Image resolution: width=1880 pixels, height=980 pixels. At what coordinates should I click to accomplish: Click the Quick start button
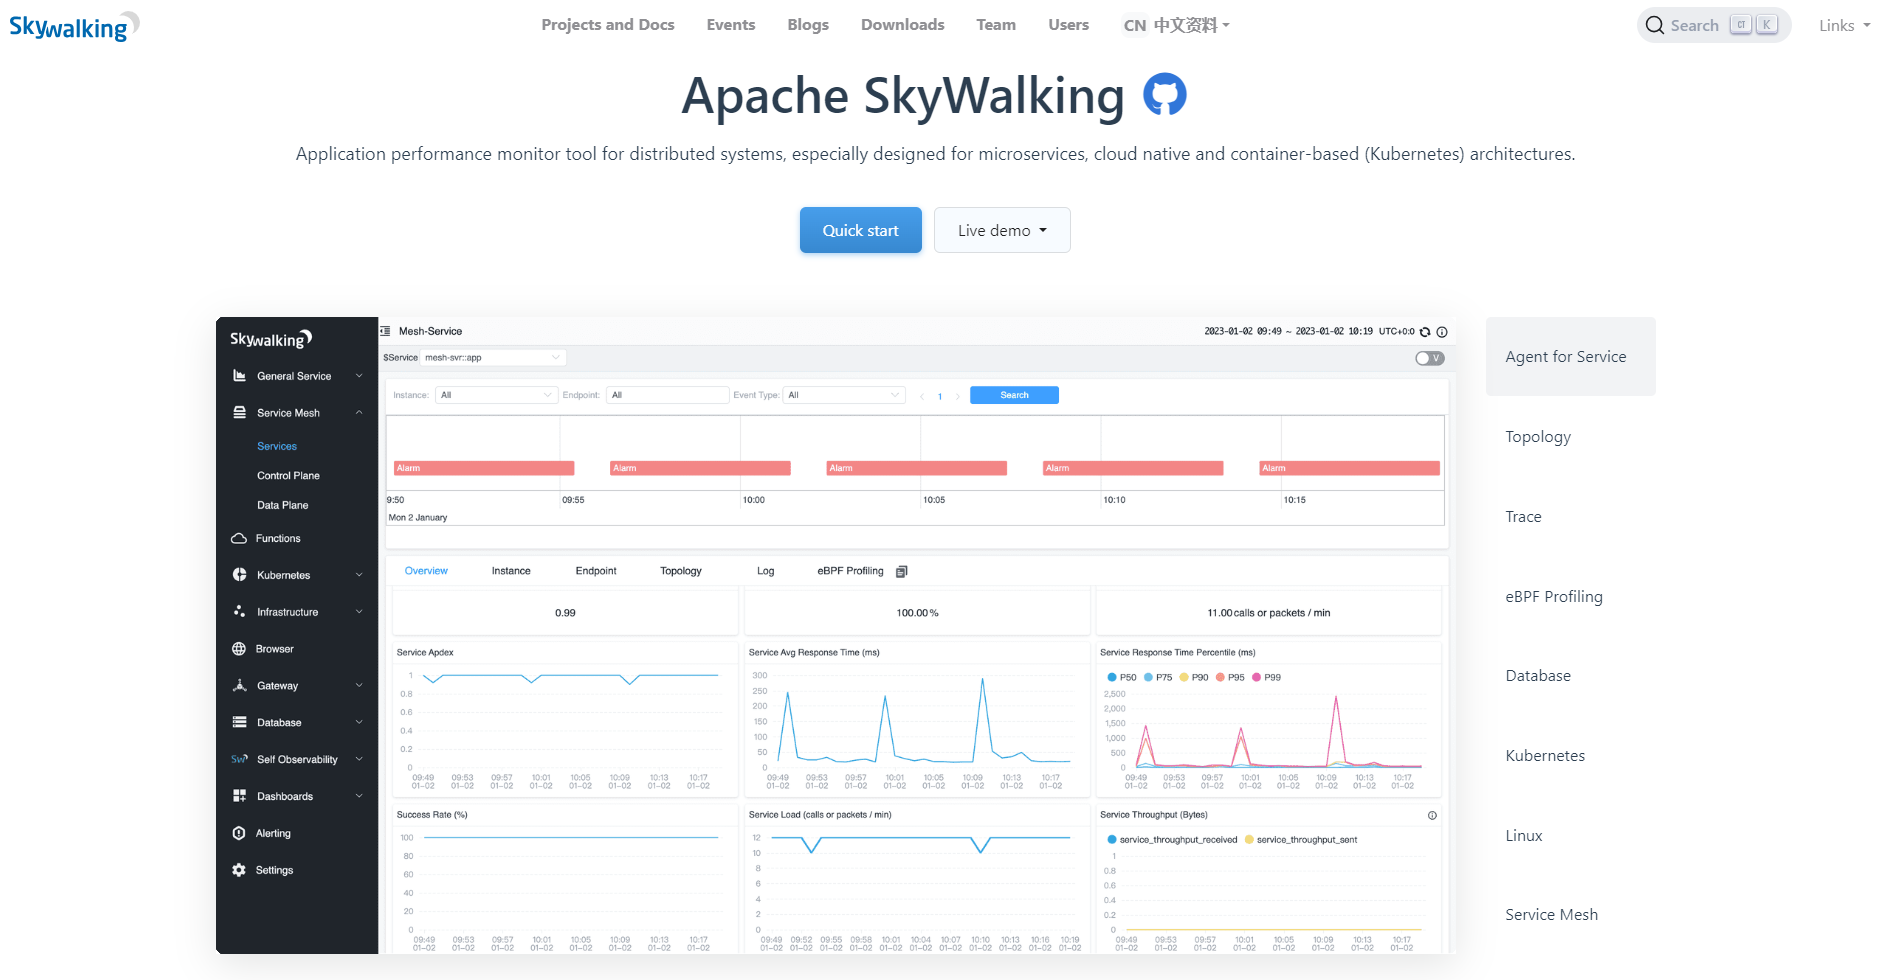click(x=861, y=230)
